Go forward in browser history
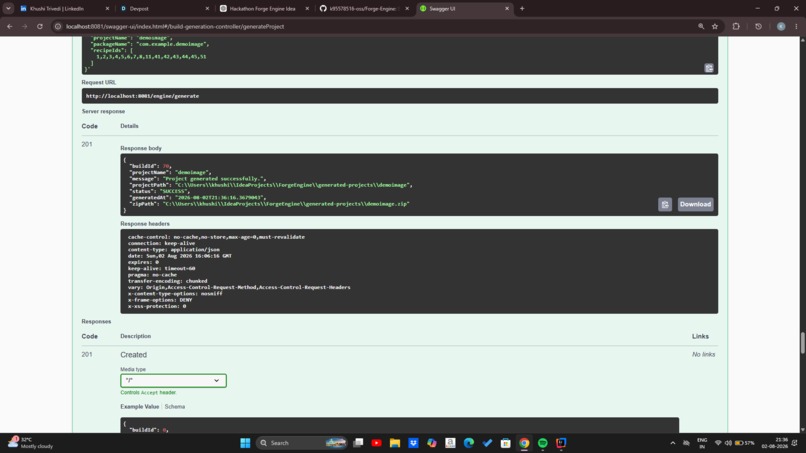The width and height of the screenshot is (806, 453). [x=25, y=26]
